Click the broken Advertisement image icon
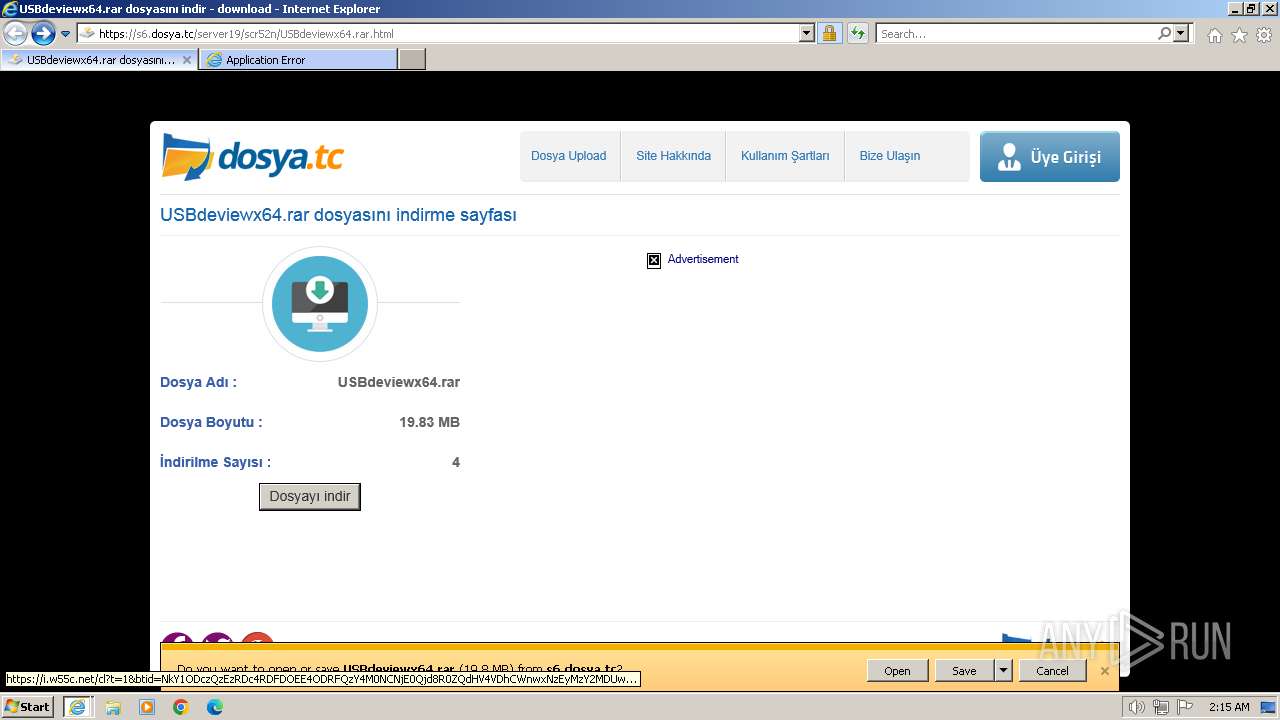1280x720 pixels. coord(654,260)
